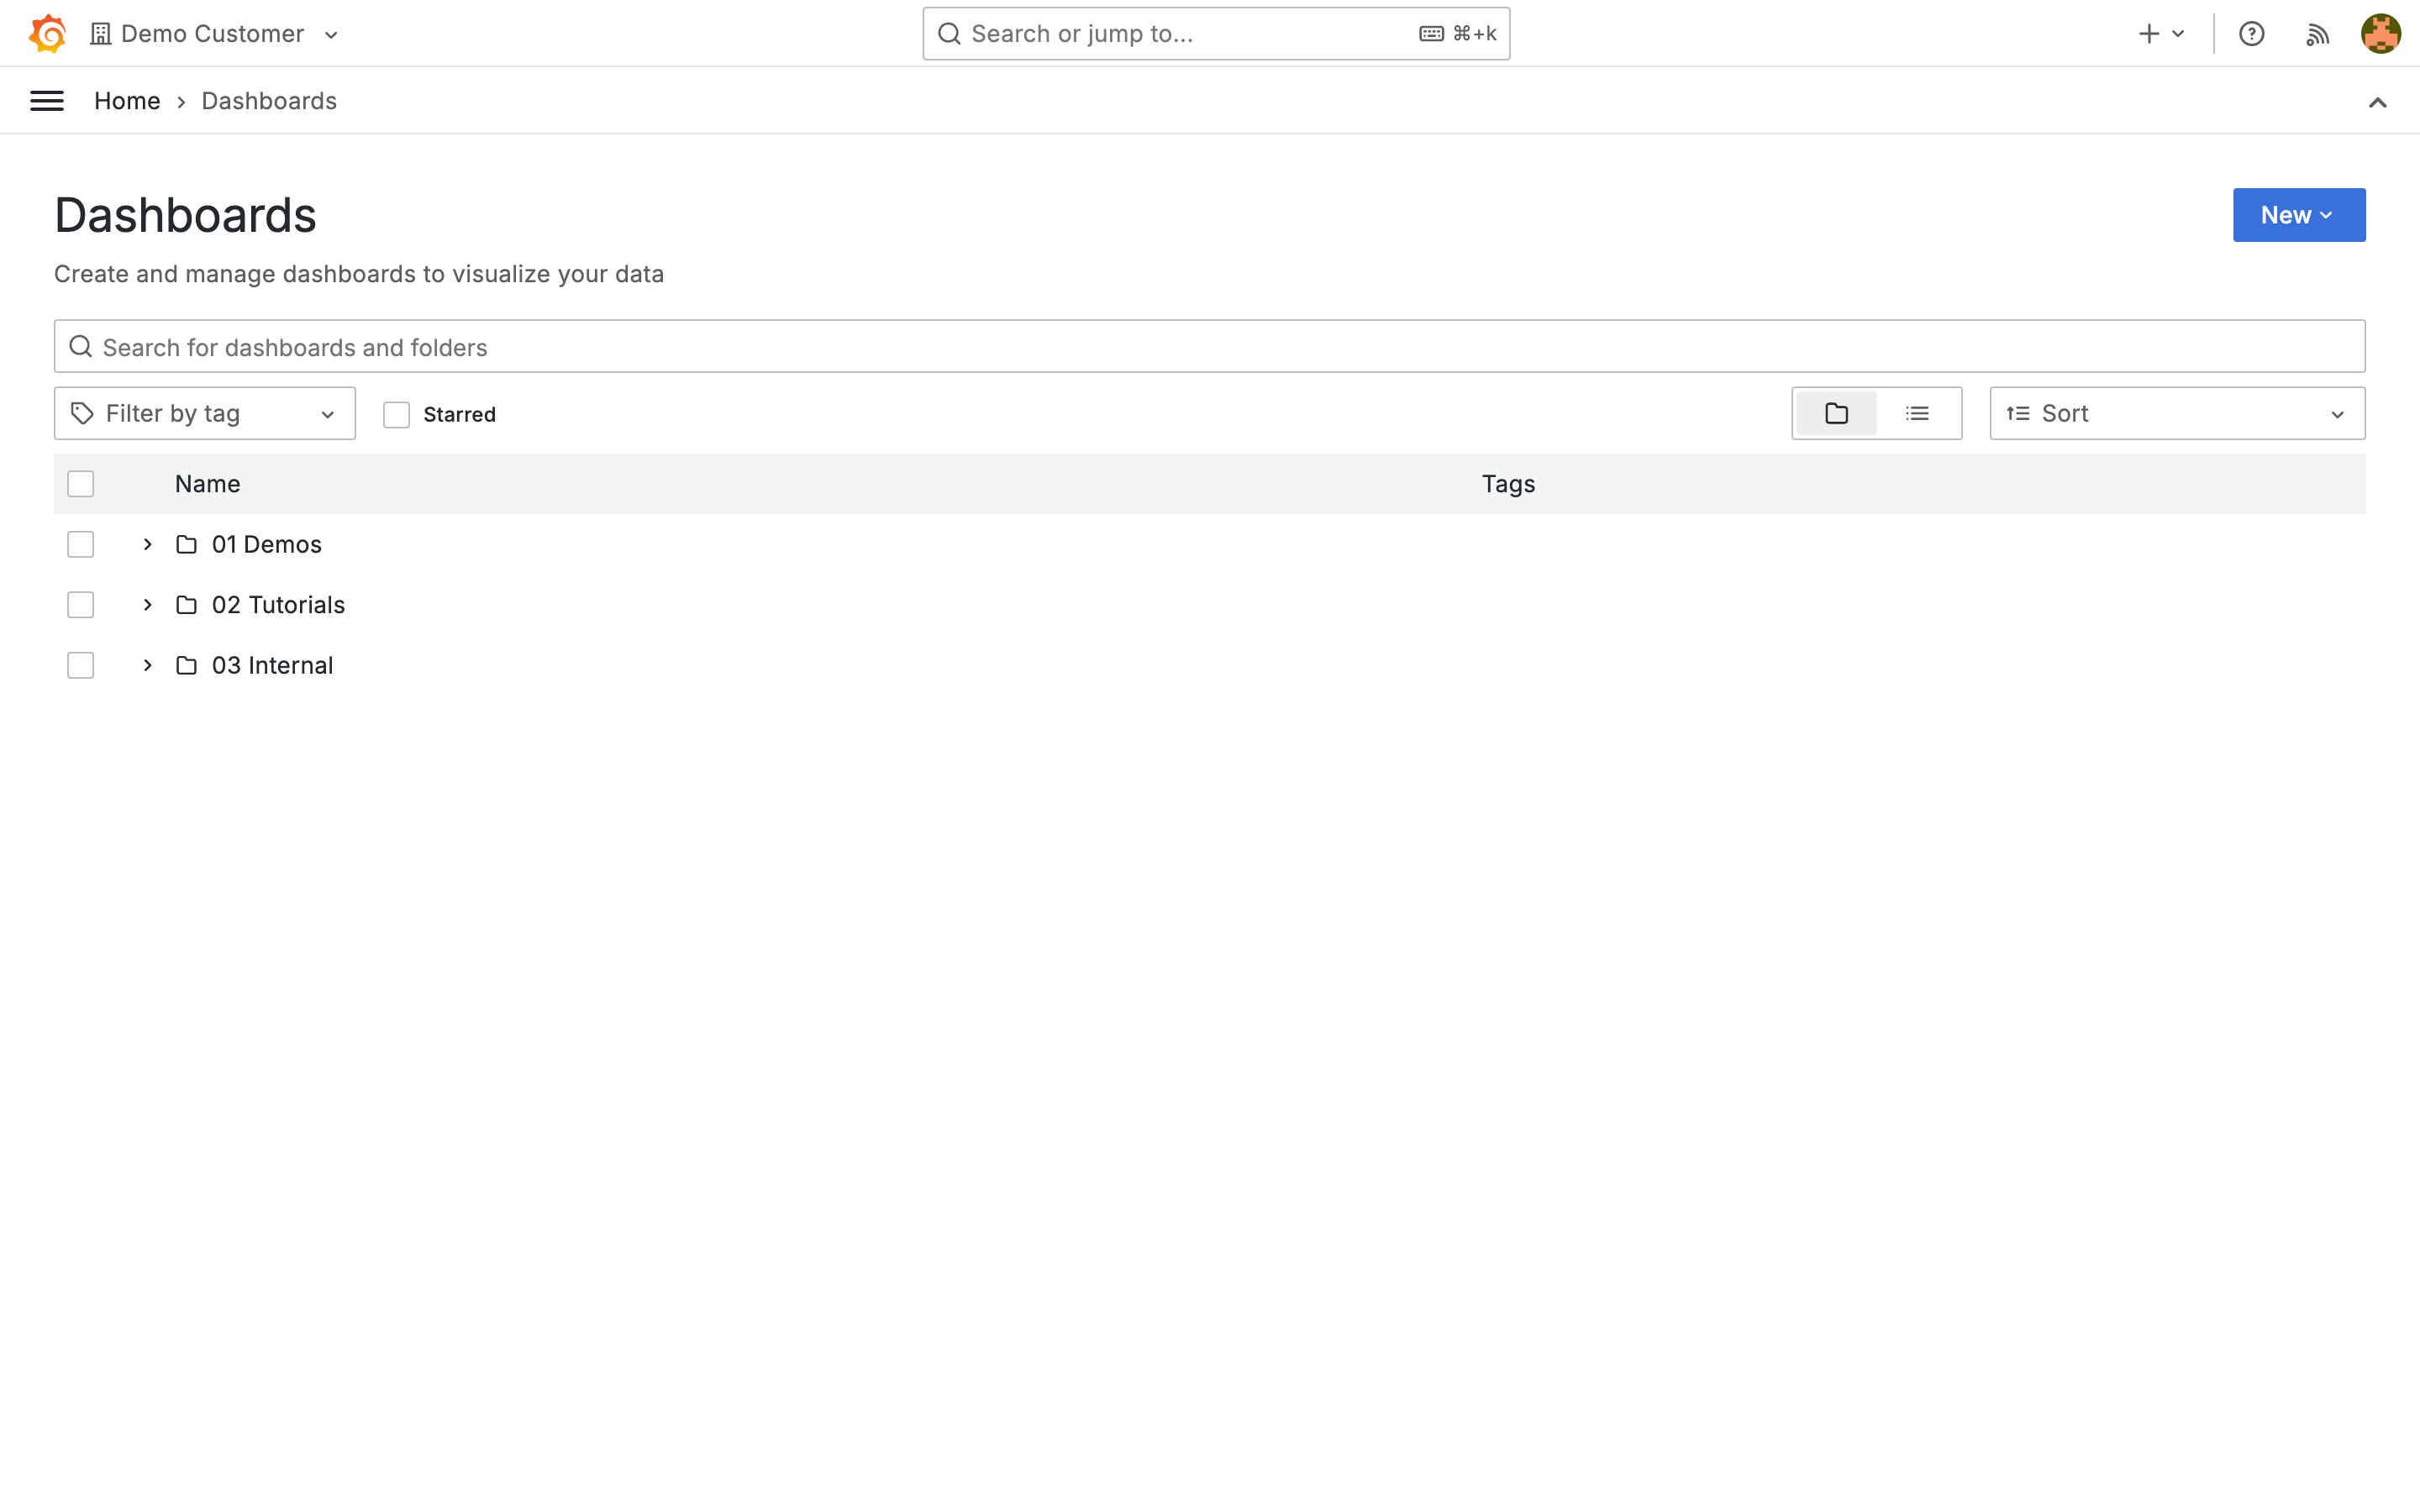The height and width of the screenshot is (1512, 2420).
Task: Switch to folder view
Action: (x=1836, y=413)
